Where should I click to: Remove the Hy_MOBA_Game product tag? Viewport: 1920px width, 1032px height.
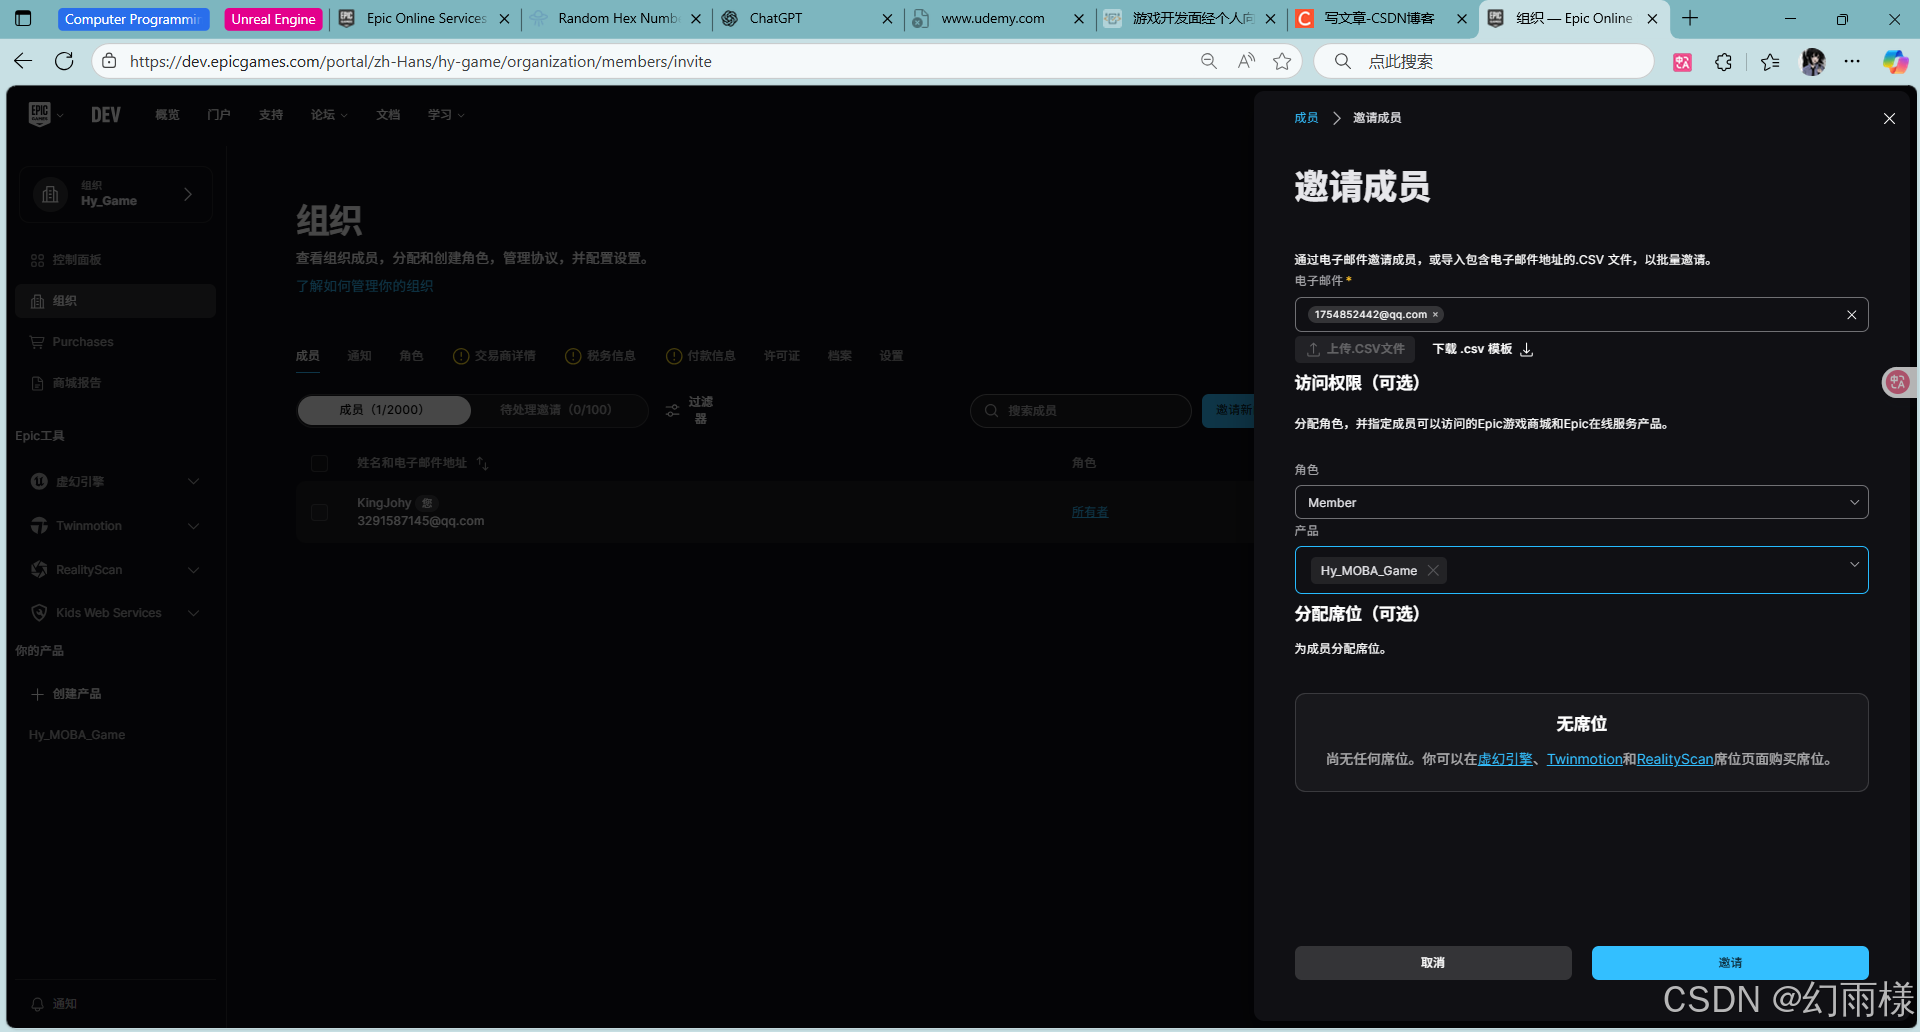click(1433, 570)
